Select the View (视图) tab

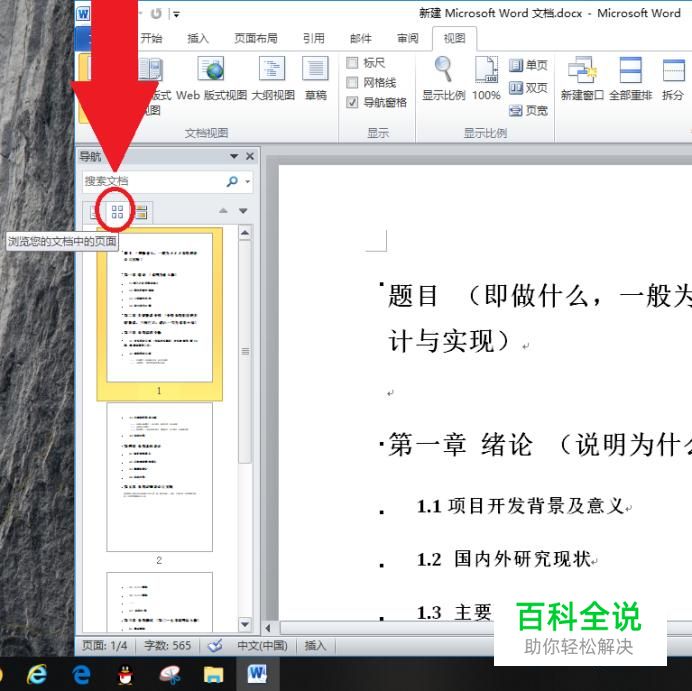454,39
